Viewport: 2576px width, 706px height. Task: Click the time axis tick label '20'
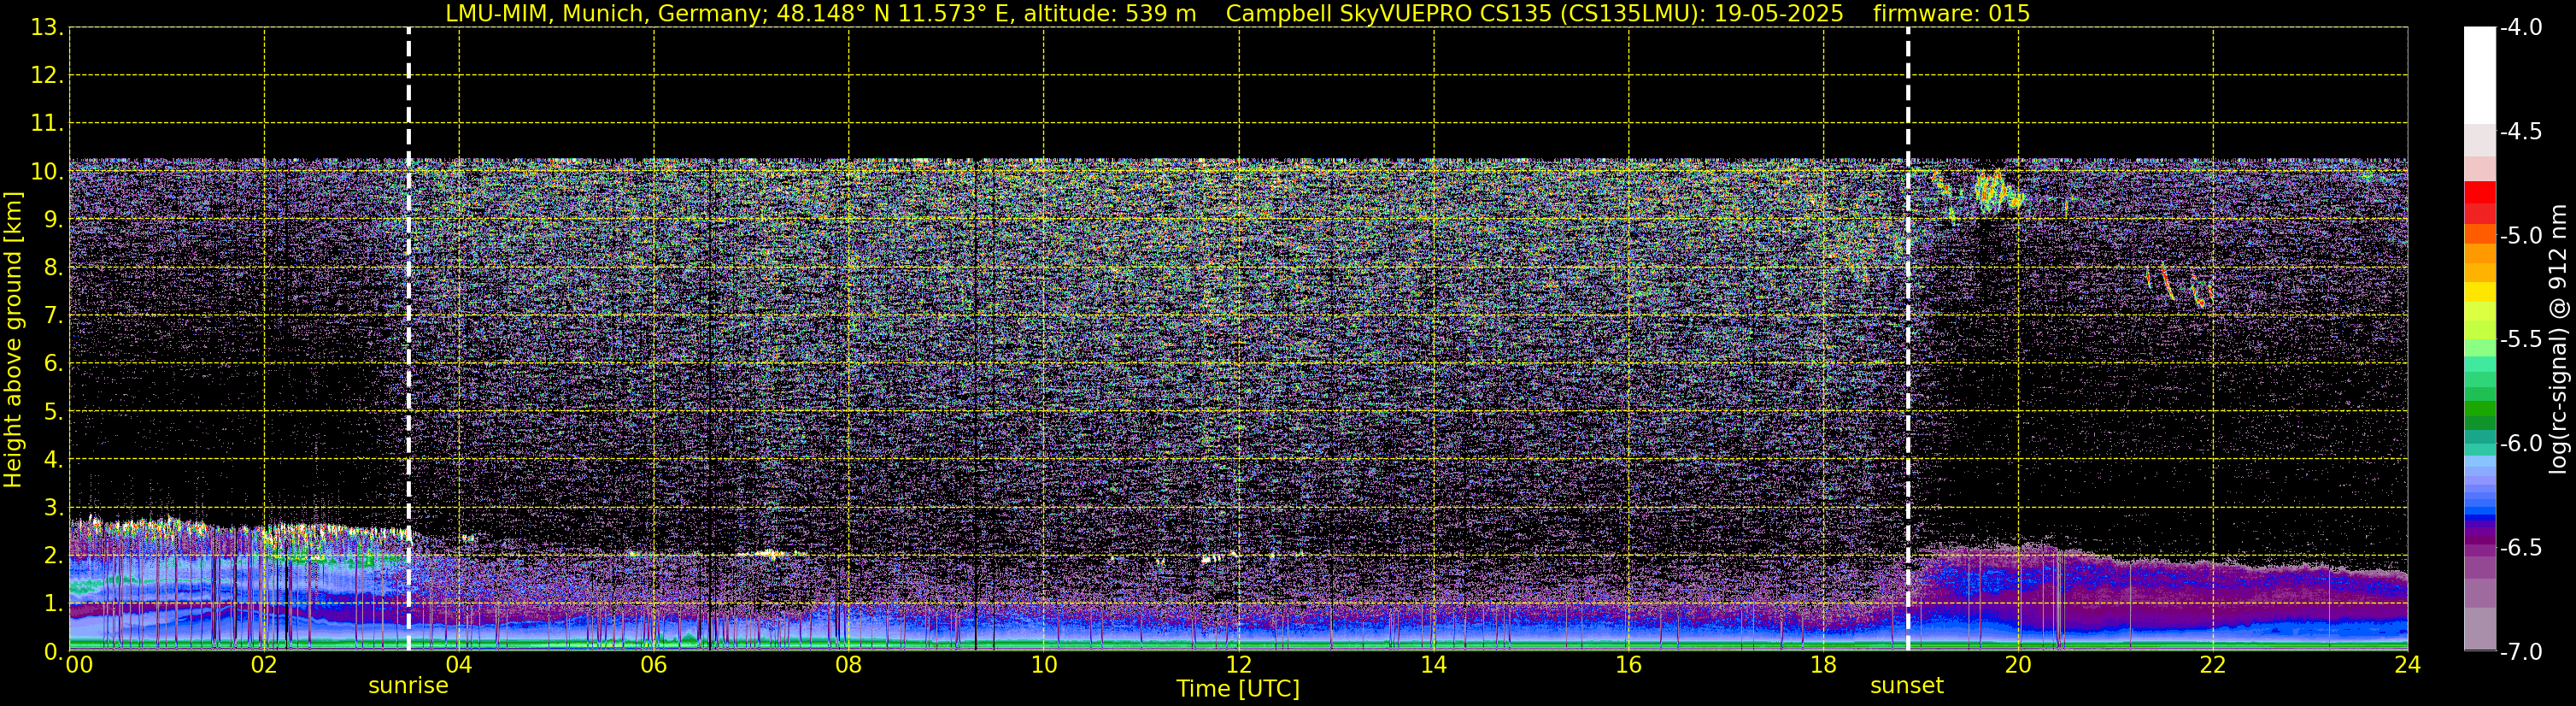pyautogui.click(x=2018, y=665)
